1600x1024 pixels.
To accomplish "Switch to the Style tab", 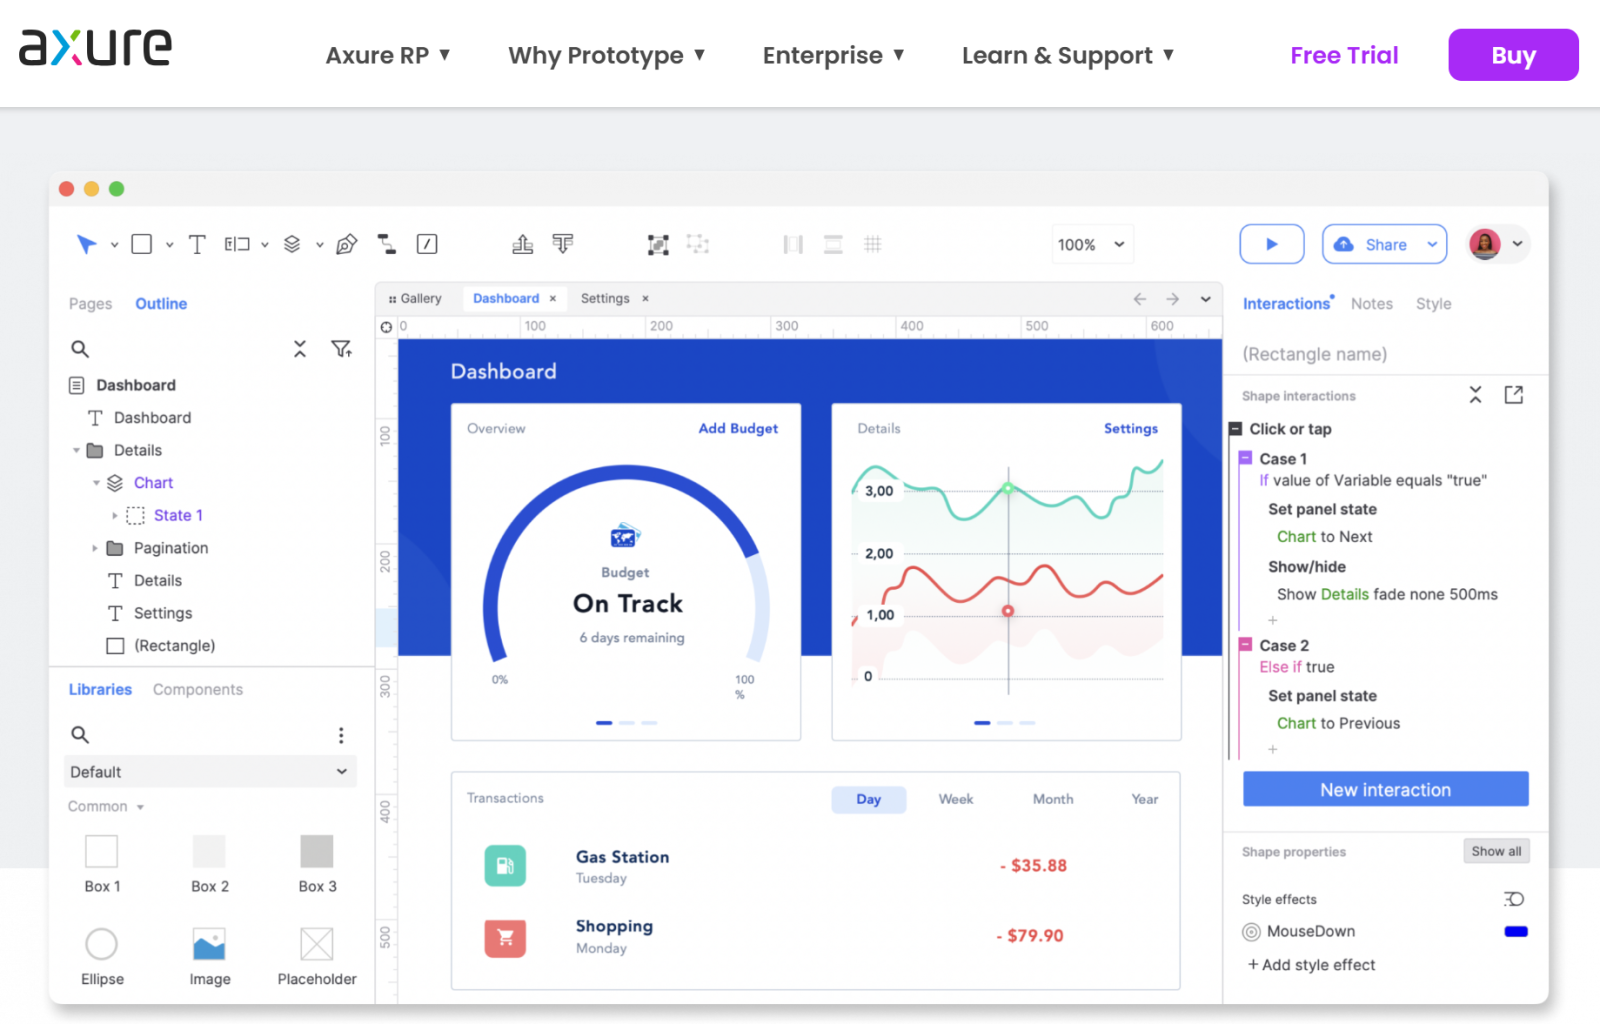I will pyautogui.click(x=1433, y=304).
